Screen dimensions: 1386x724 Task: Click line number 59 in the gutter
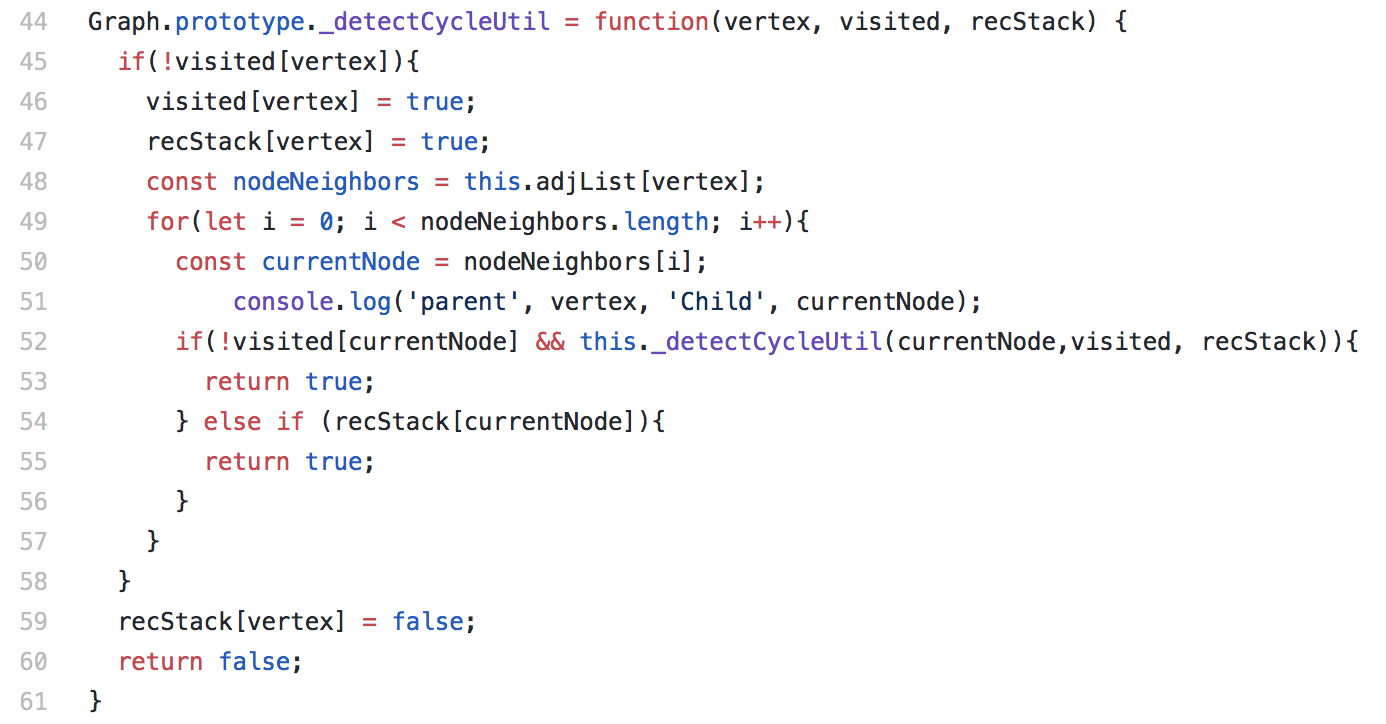click(x=33, y=621)
